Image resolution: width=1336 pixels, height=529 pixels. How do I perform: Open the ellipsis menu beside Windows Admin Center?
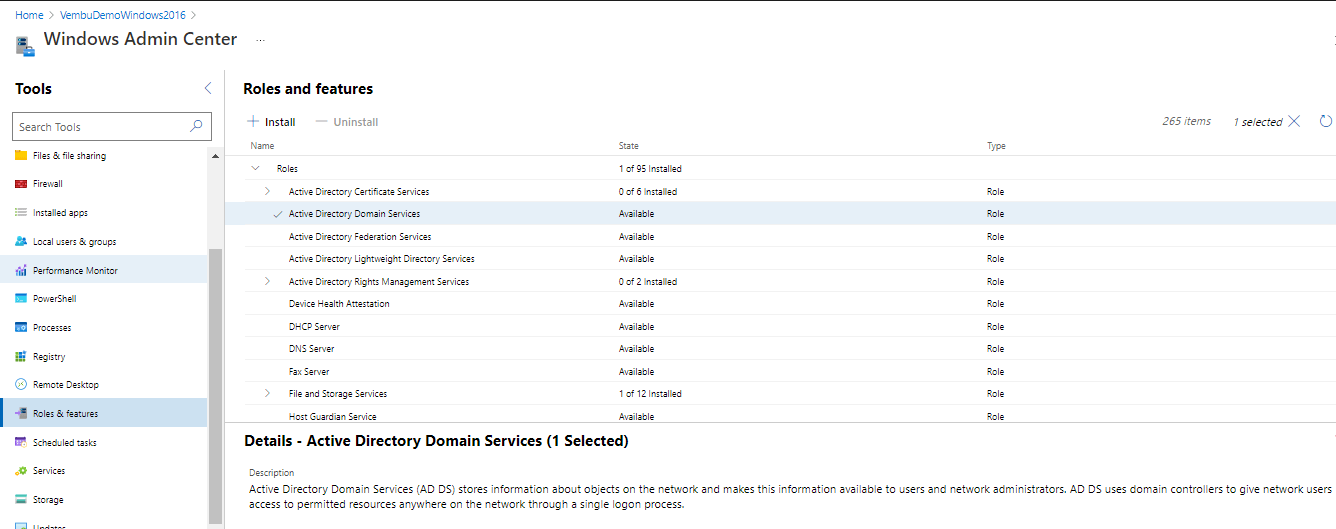[x=261, y=41]
